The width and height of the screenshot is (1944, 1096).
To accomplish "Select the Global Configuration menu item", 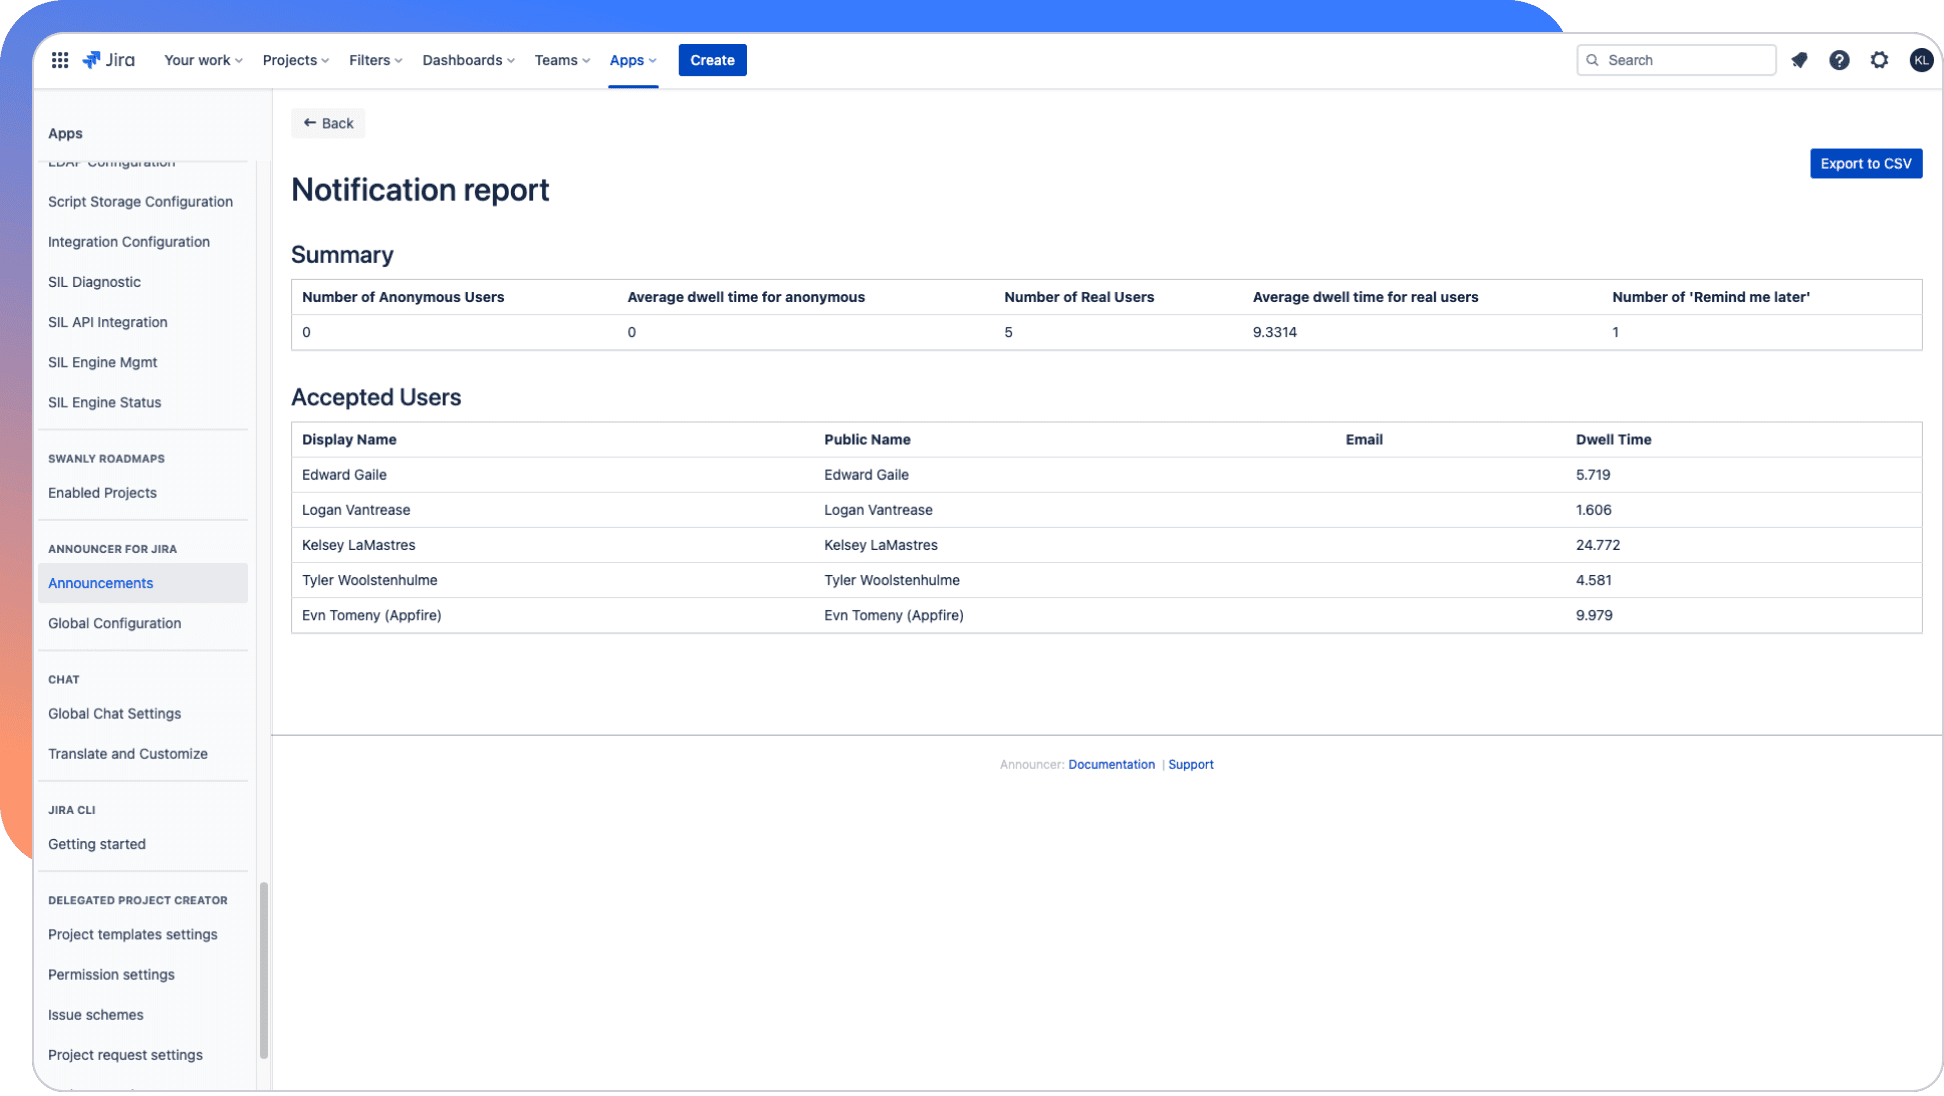I will (x=113, y=622).
